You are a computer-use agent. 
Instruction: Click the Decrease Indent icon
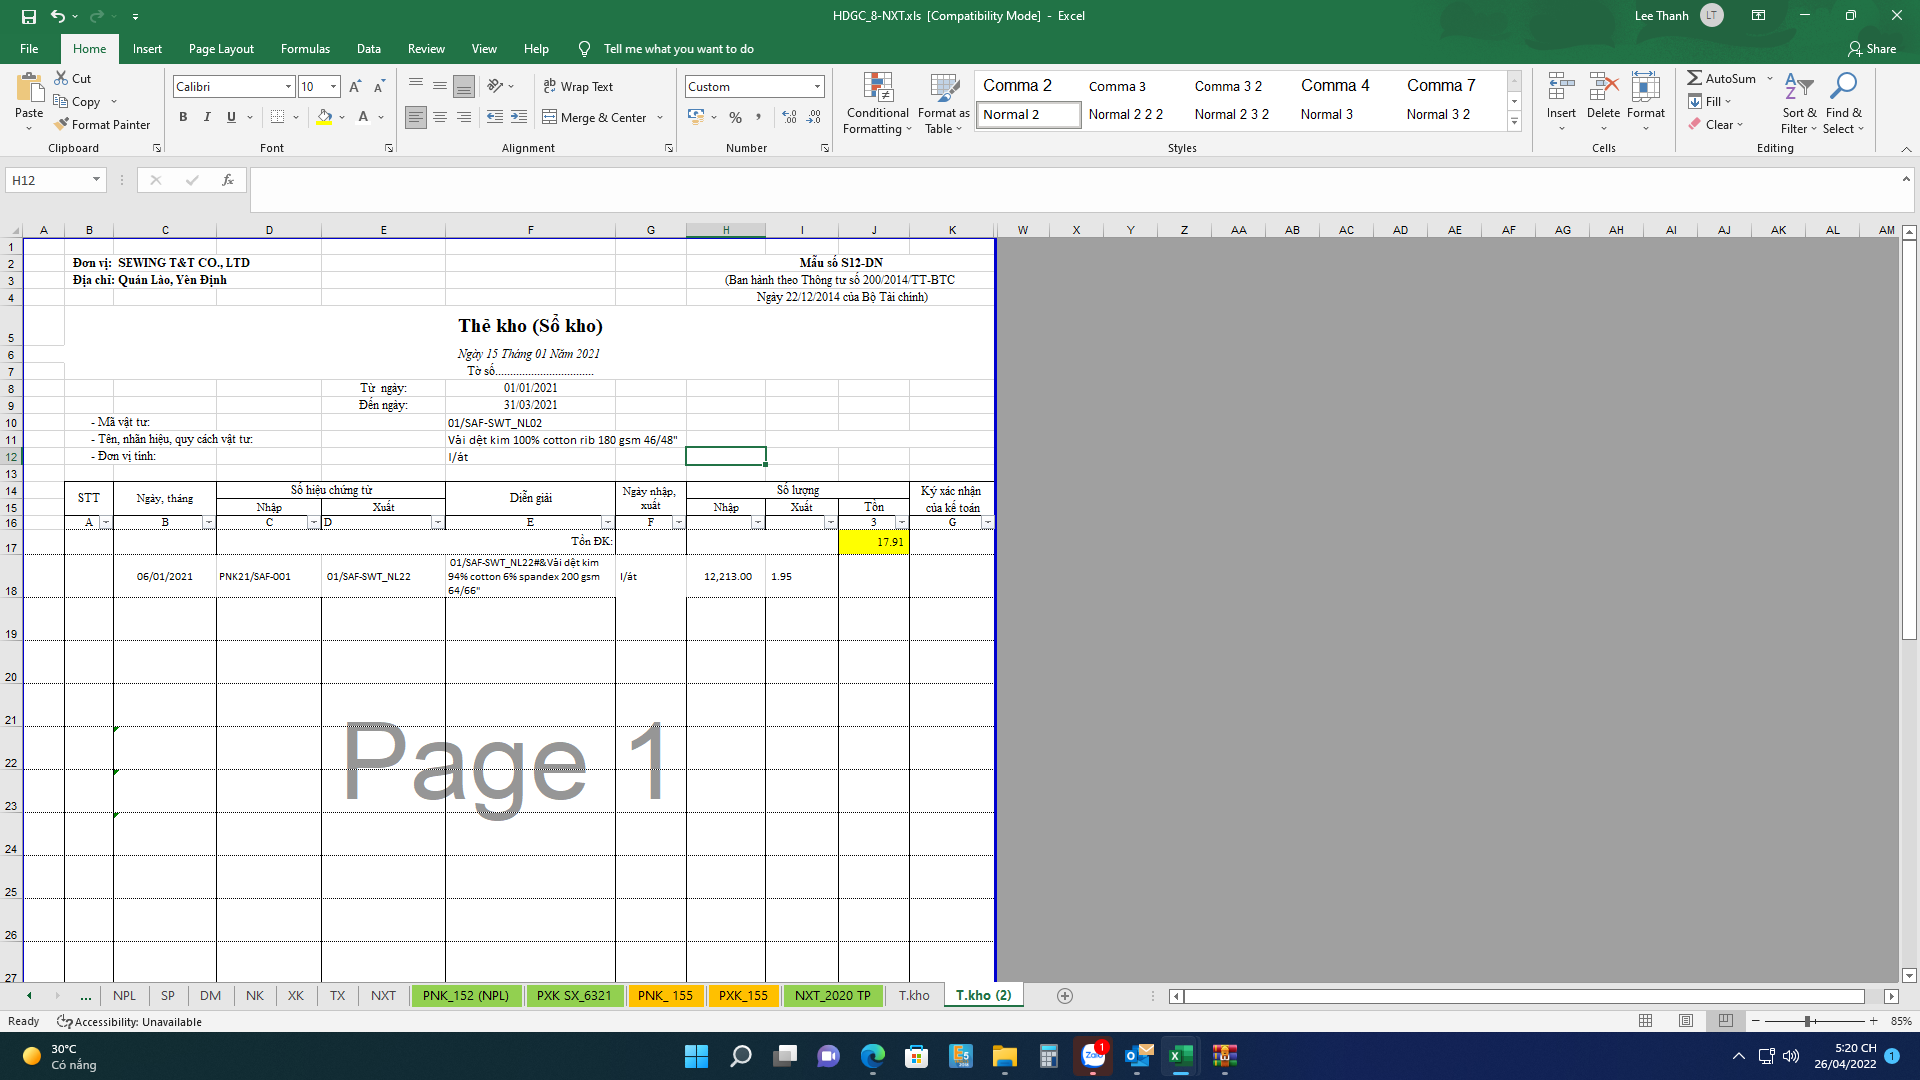(x=495, y=117)
